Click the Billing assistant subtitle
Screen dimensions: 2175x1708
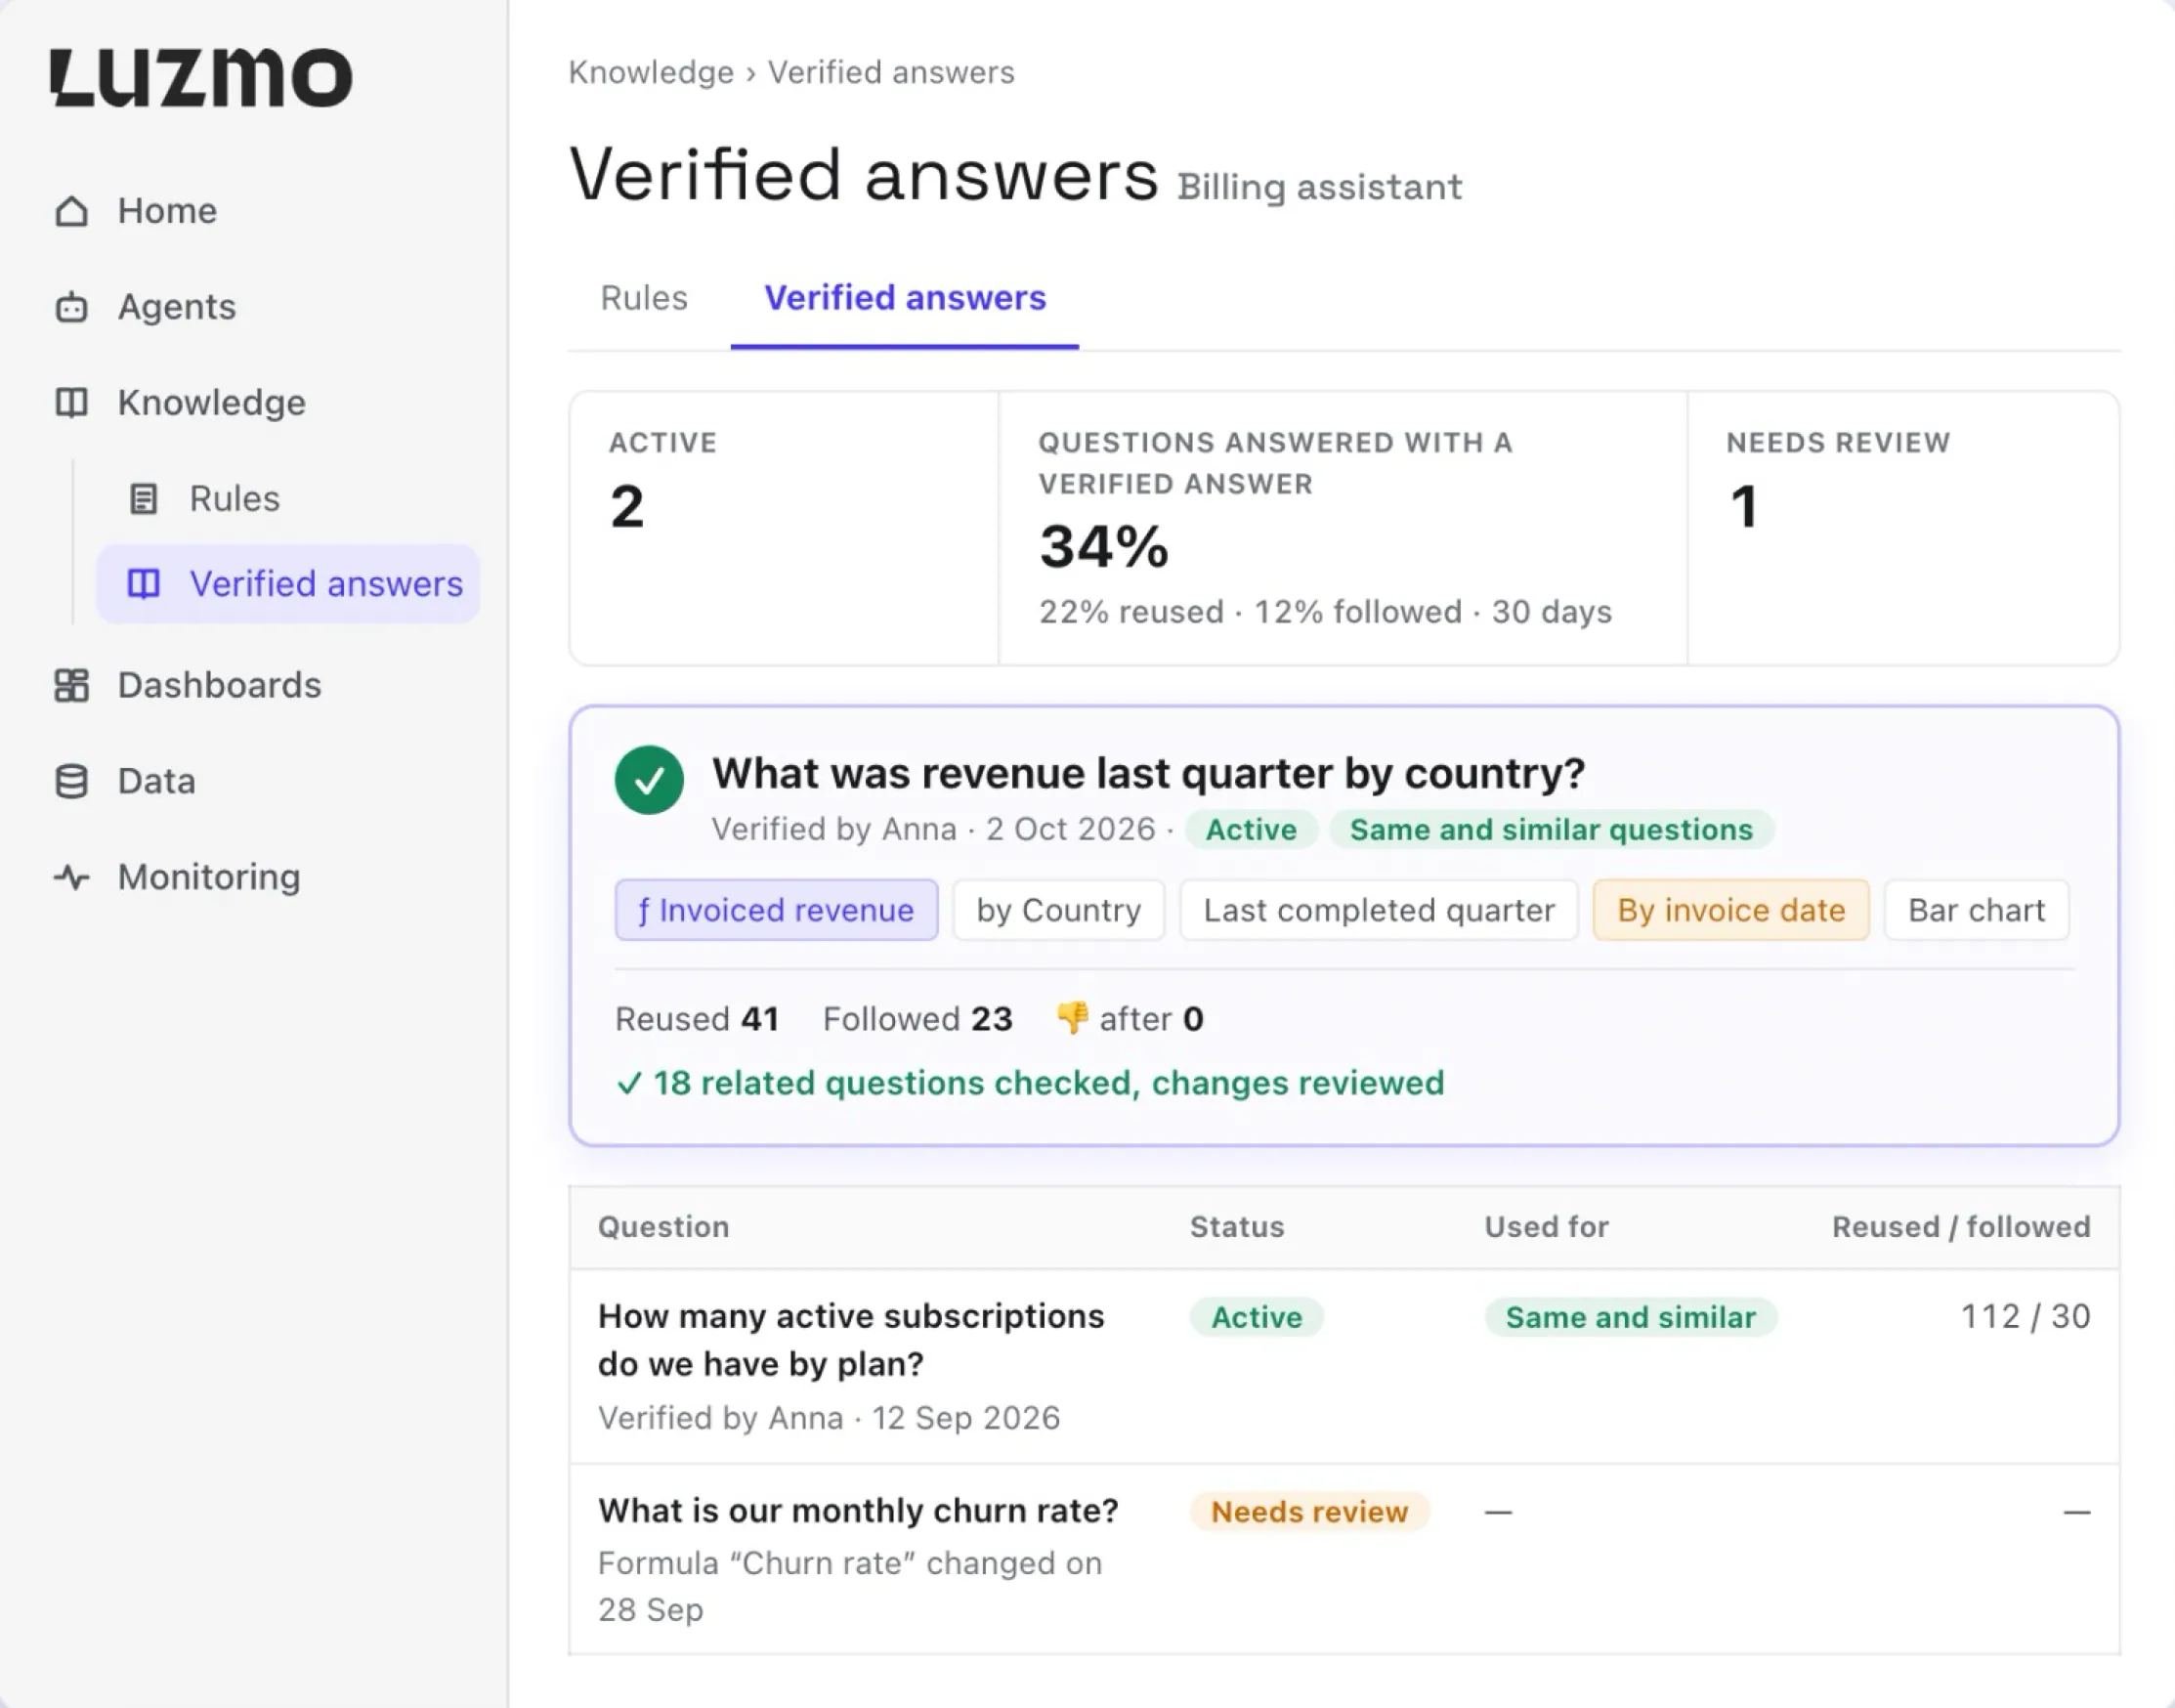pyautogui.click(x=1319, y=187)
